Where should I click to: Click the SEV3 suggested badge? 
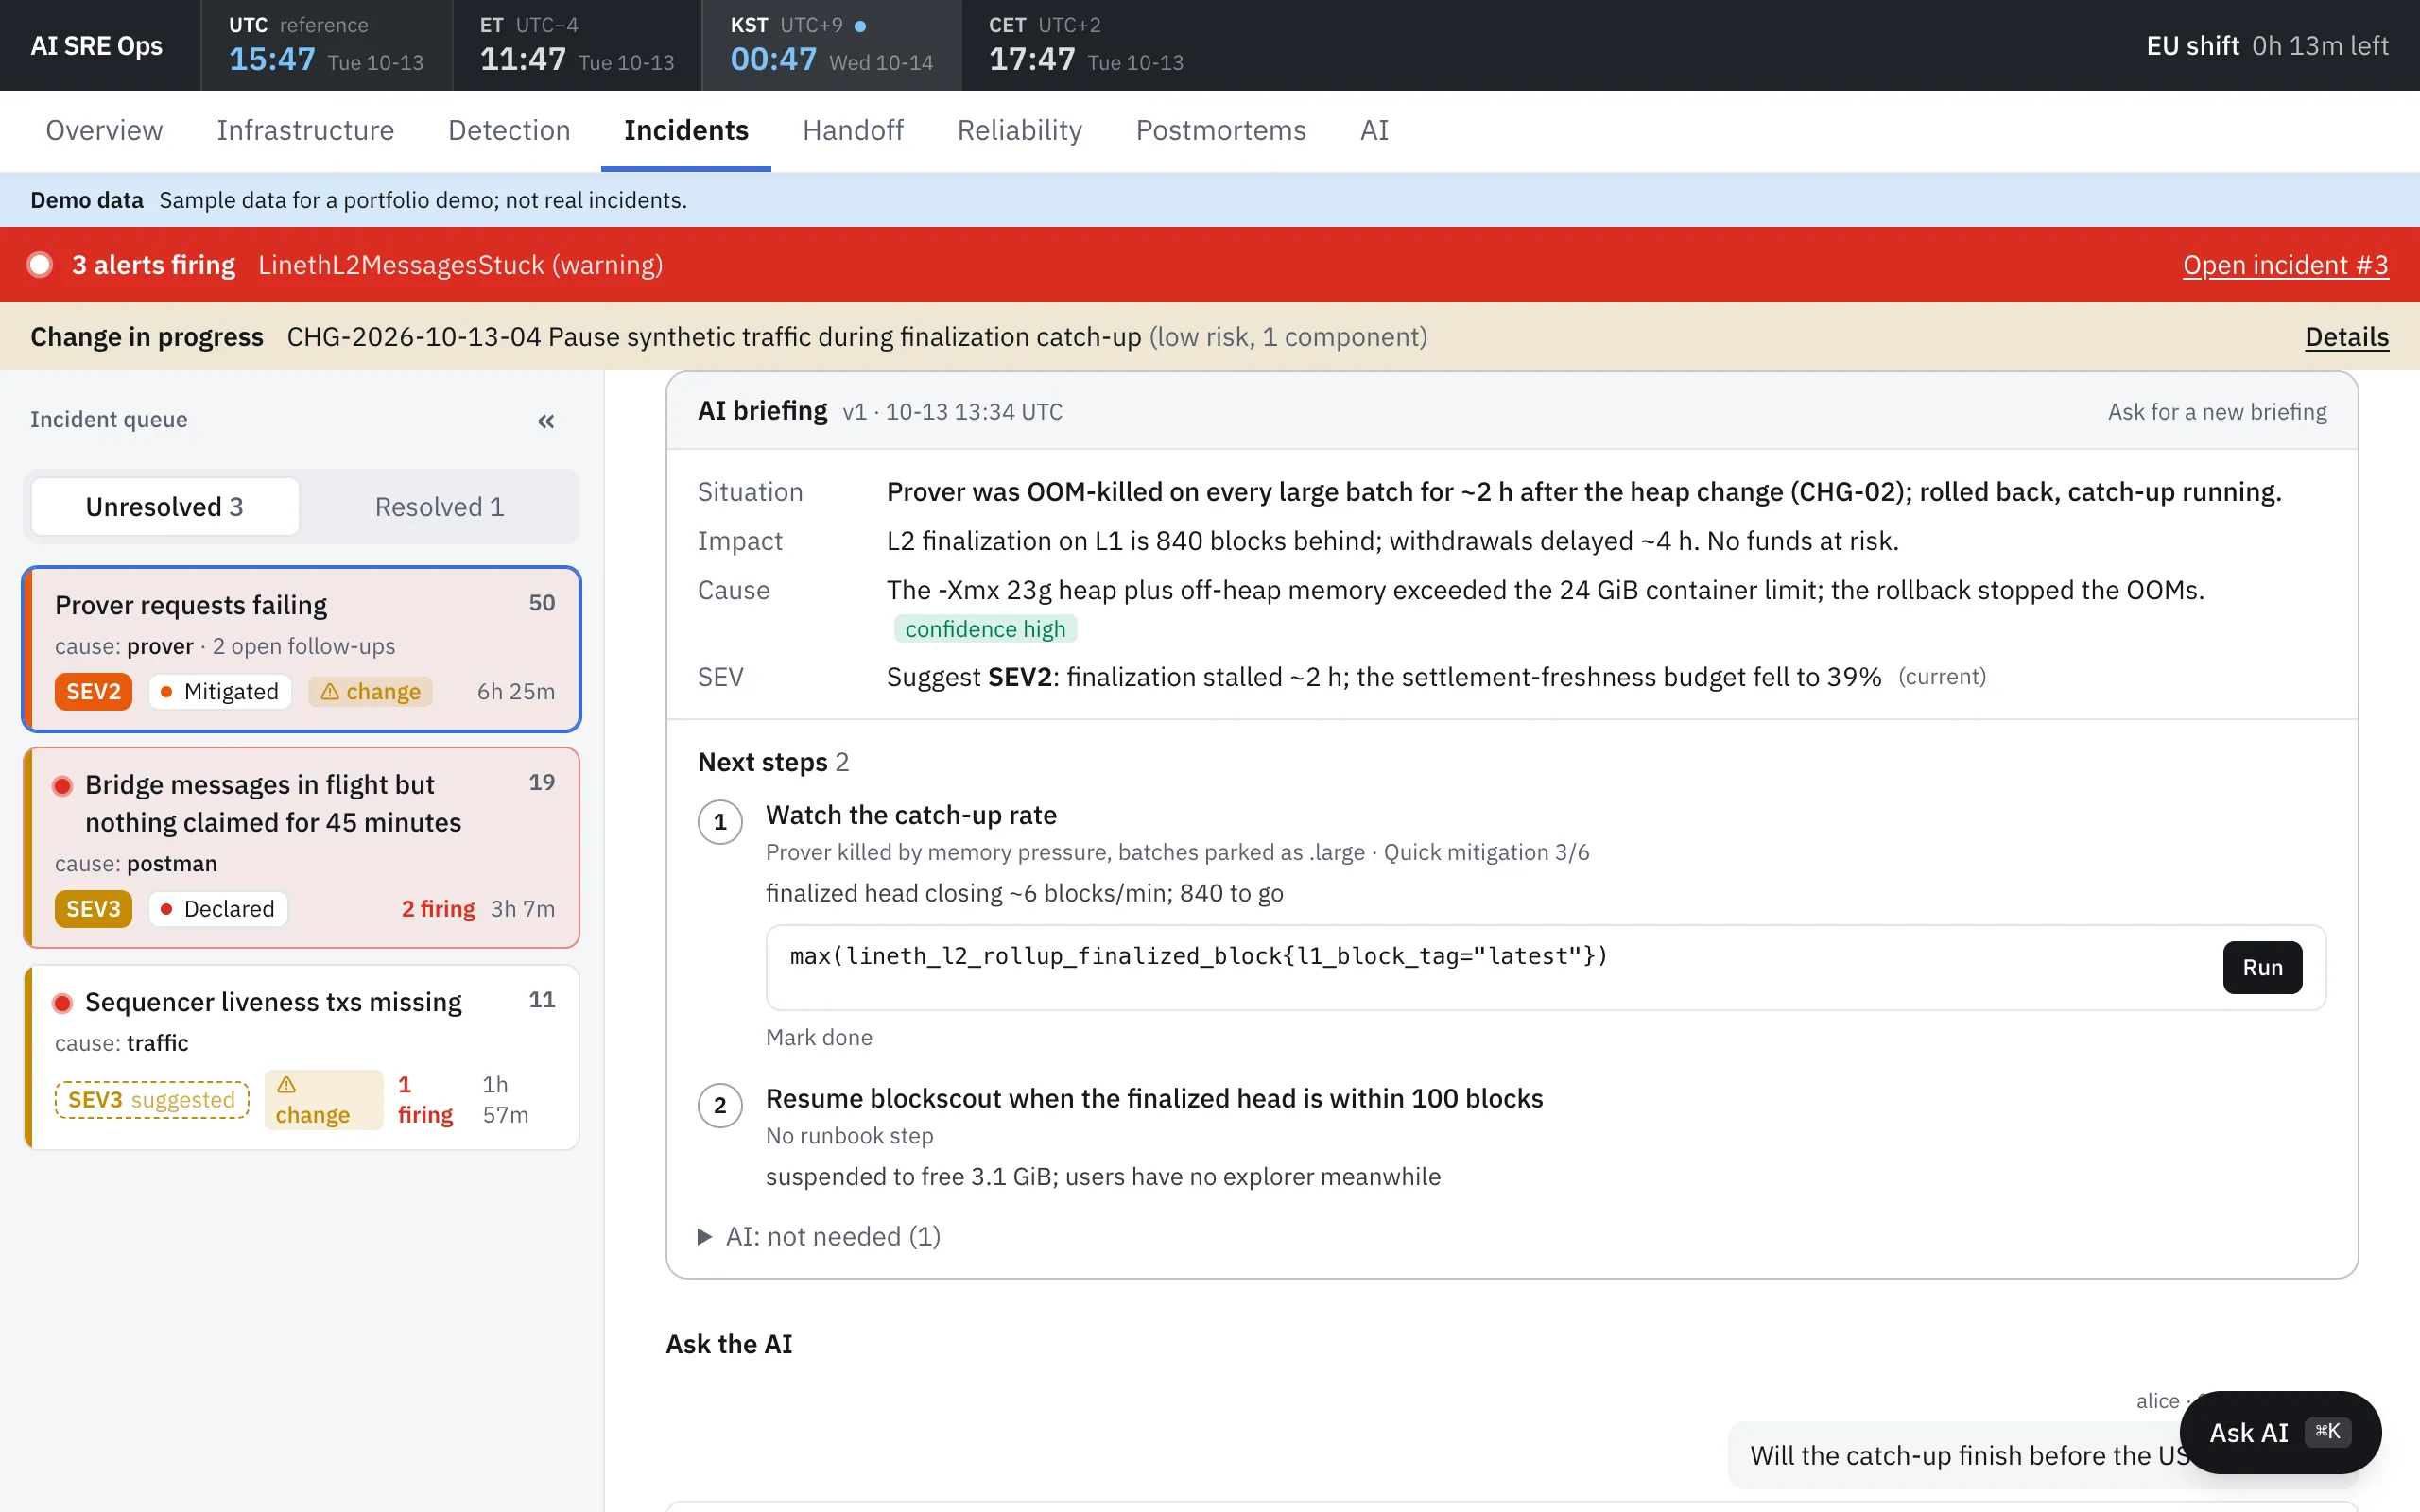pos(152,1100)
